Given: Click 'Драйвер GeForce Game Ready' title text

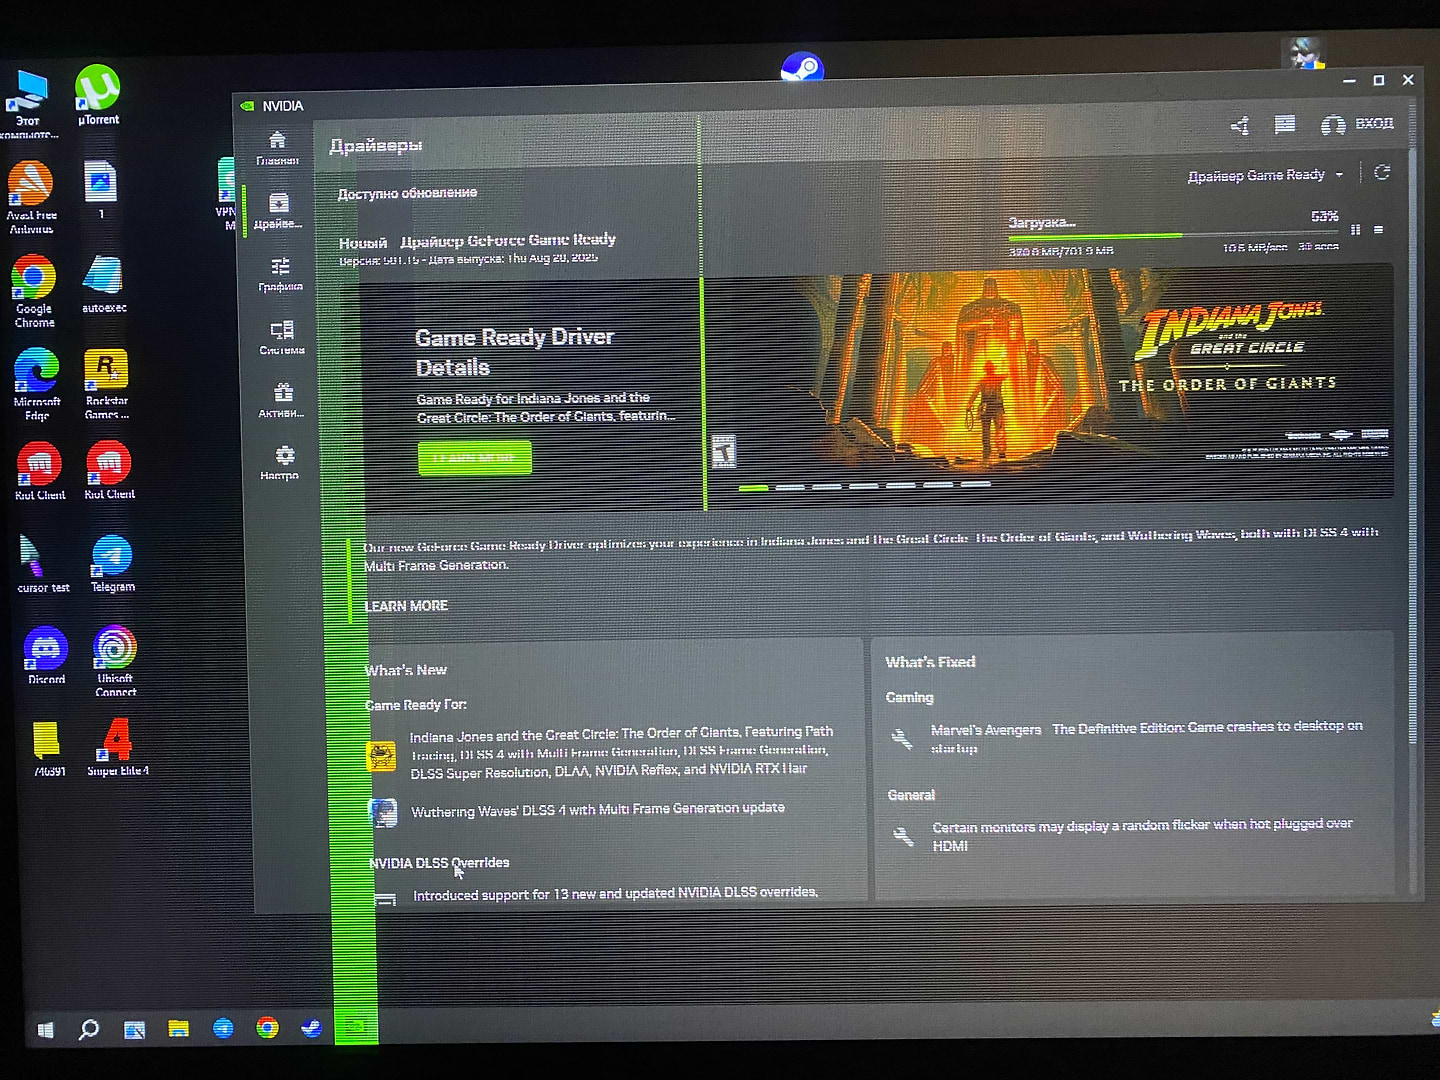Looking at the screenshot, I should click(x=508, y=241).
